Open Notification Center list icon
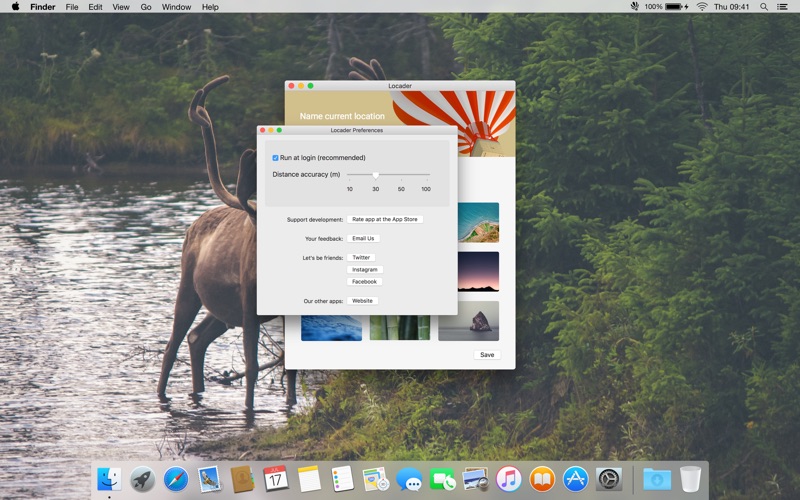 (x=783, y=7)
